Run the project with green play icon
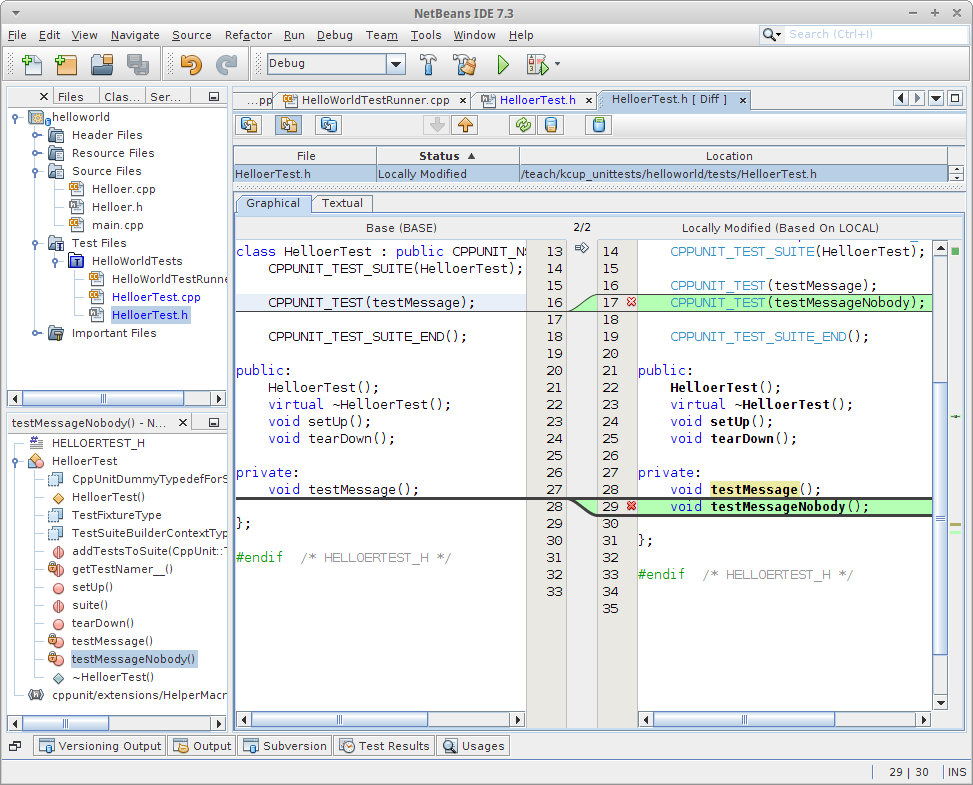Viewport: 973px width, 785px height. pyautogui.click(x=503, y=65)
